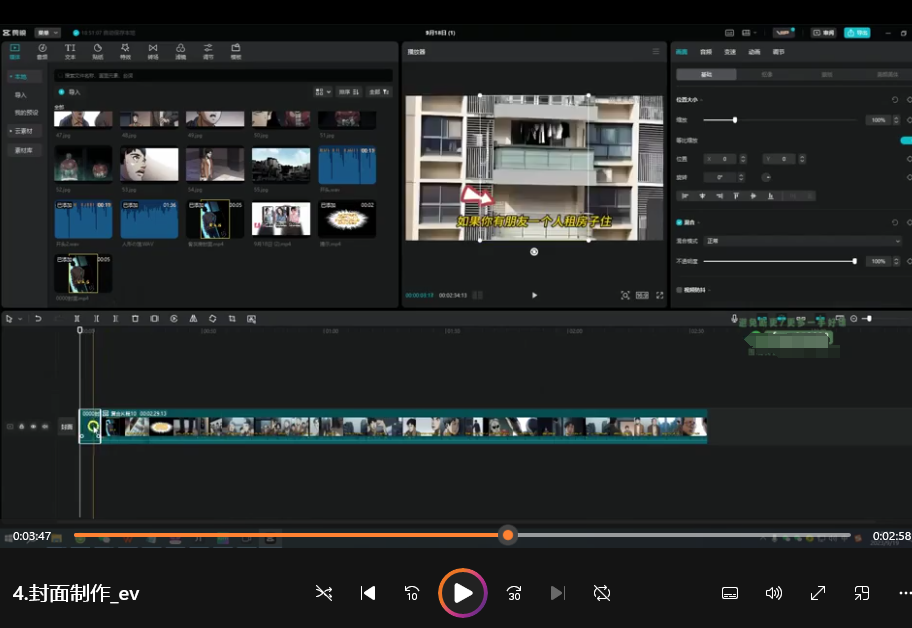Open the media type filter dropdown
Image resolution: width=912 pixels, height=628 pixels.
pyautogui.click(x=379, y=92)
